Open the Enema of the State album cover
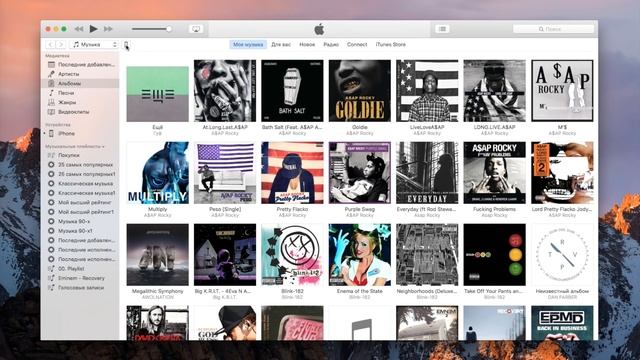Screen dimensions: 640x360 (x=360, y=255)
